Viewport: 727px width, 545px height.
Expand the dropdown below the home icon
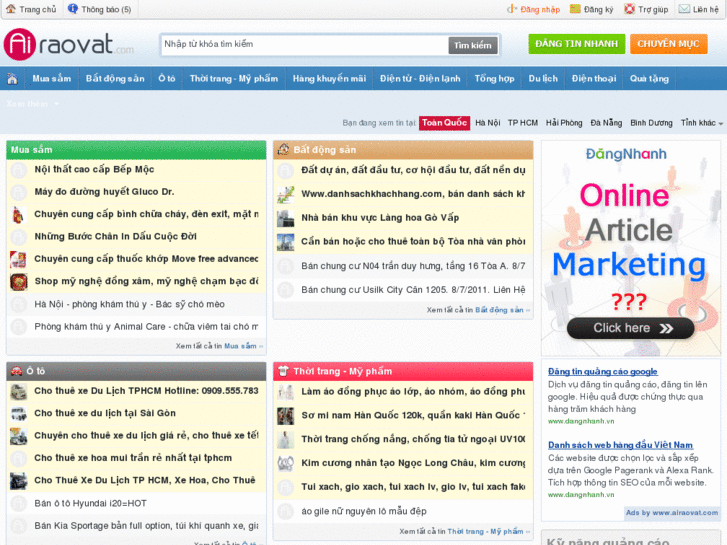pyautogui.click(x=33, y=103)
